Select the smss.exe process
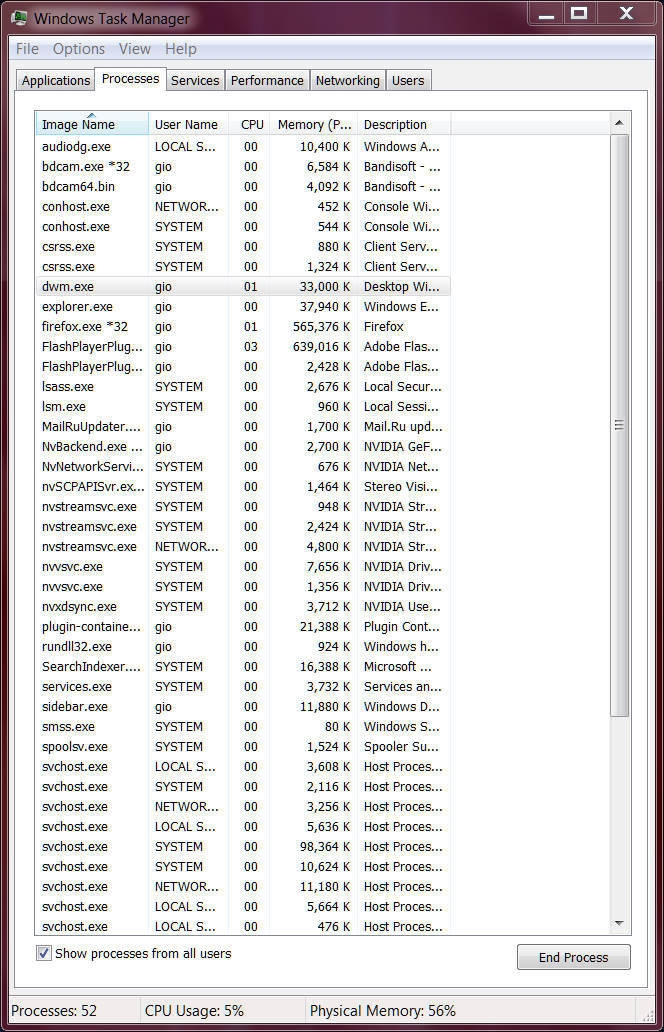Image resolution: width=664 pixels, height=1032 pixels. 243,727
